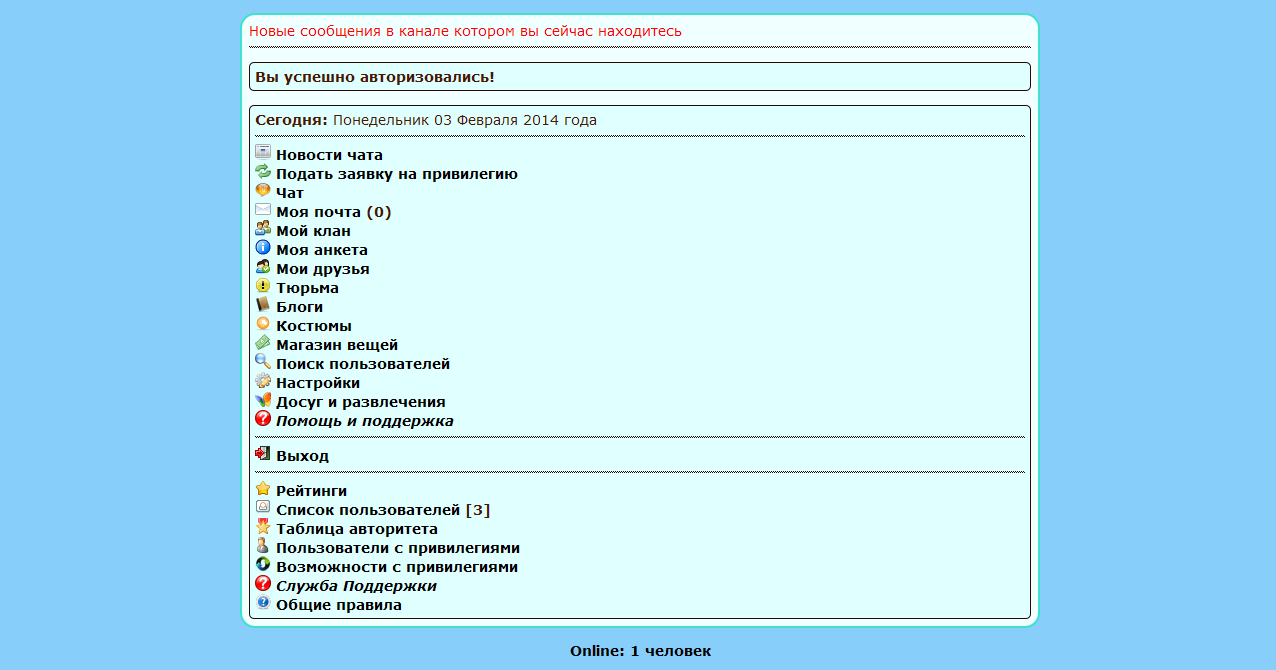This screenshot has height=670, width=1276.
Task: Click the Online: 1 человек text
Action: point(641,651)
